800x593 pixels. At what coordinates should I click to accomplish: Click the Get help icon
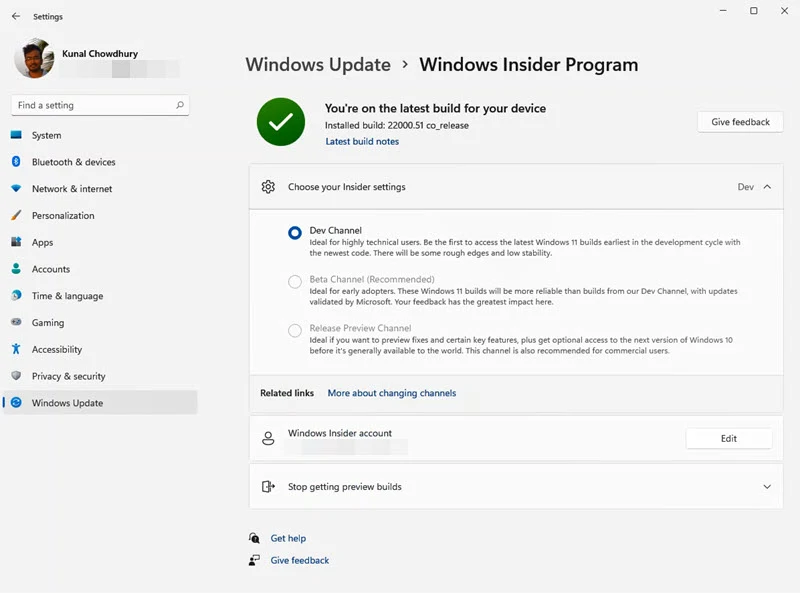point(254,538)
